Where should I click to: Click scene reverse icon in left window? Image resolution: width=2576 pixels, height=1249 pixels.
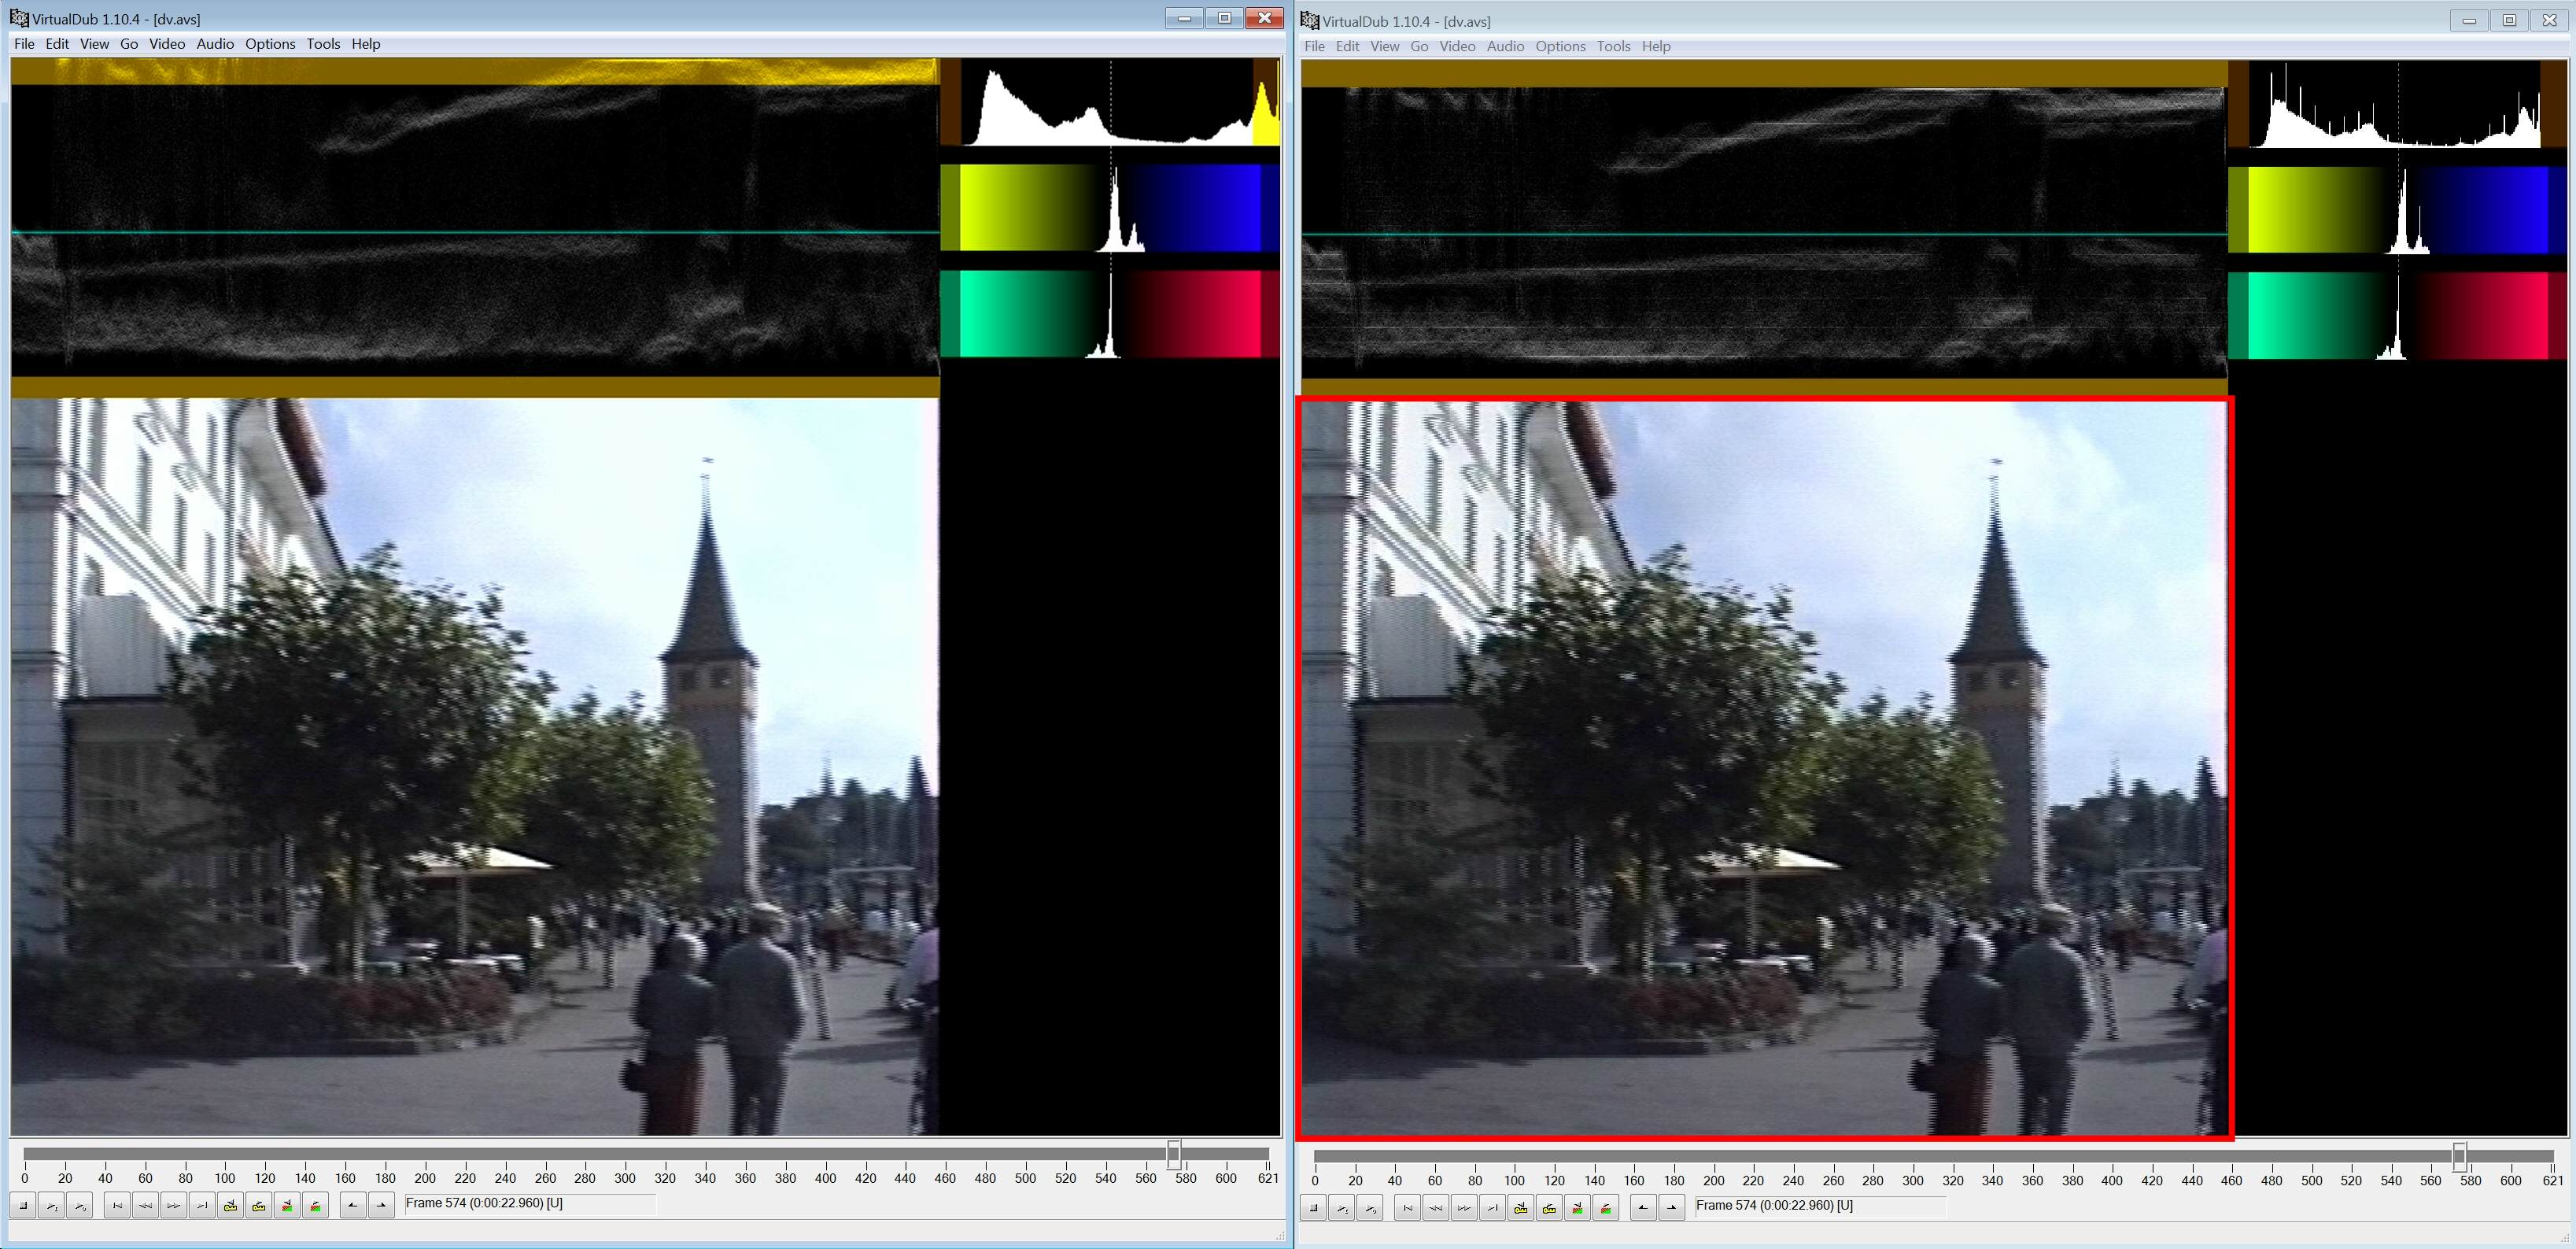(x=287, y=1206)
